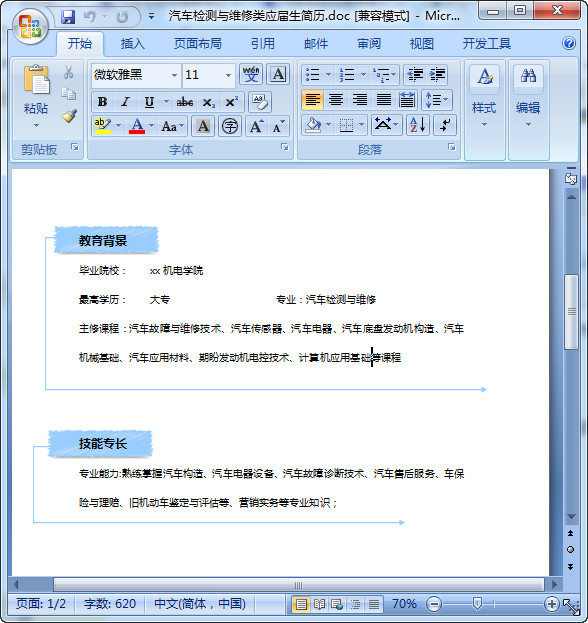The height and width of the screenshot is (623, 588).
Task: Undo the last action
Action: 90,16
